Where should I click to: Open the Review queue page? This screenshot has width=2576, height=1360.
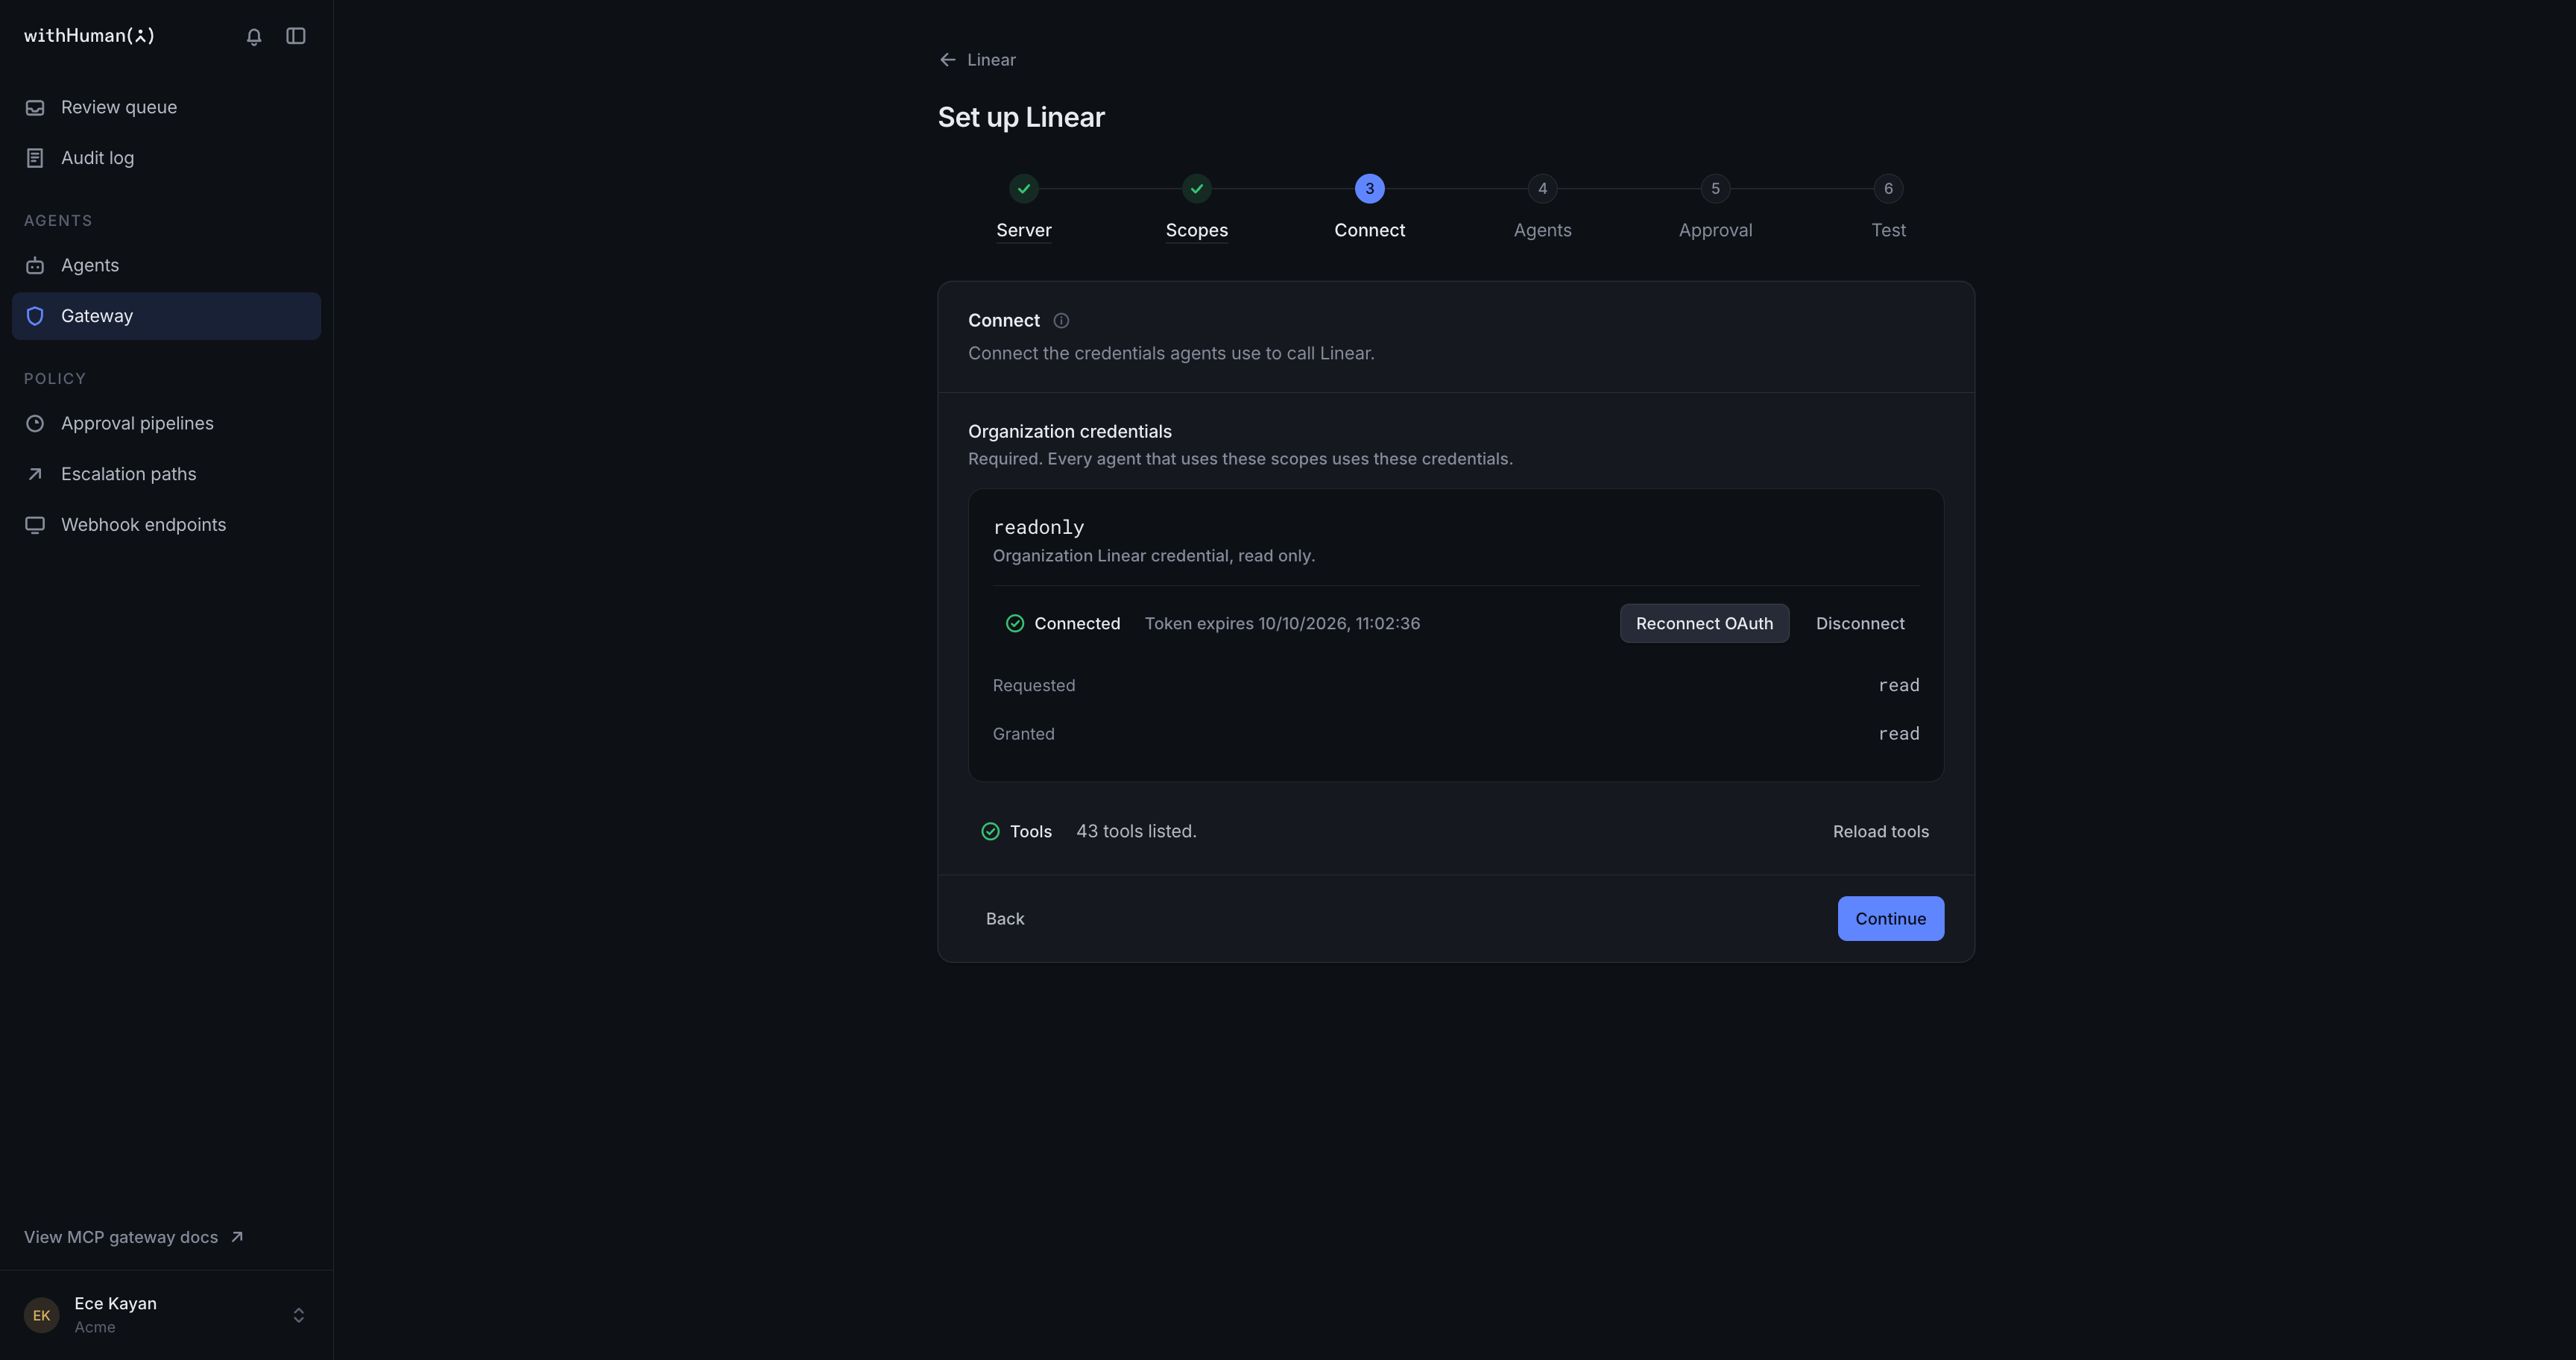pos(166,107)
